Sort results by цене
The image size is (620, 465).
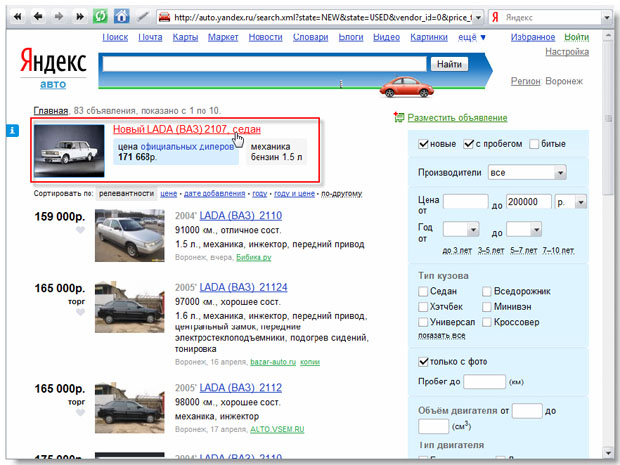168,193
